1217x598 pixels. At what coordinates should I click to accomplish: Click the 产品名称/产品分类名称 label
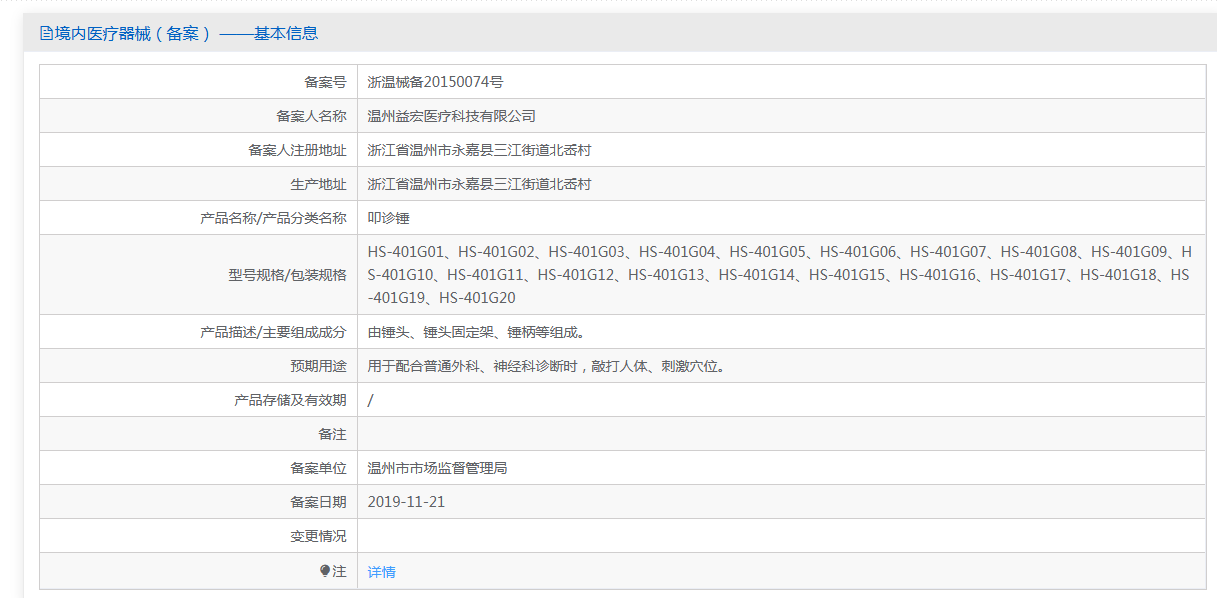[273, 218]
